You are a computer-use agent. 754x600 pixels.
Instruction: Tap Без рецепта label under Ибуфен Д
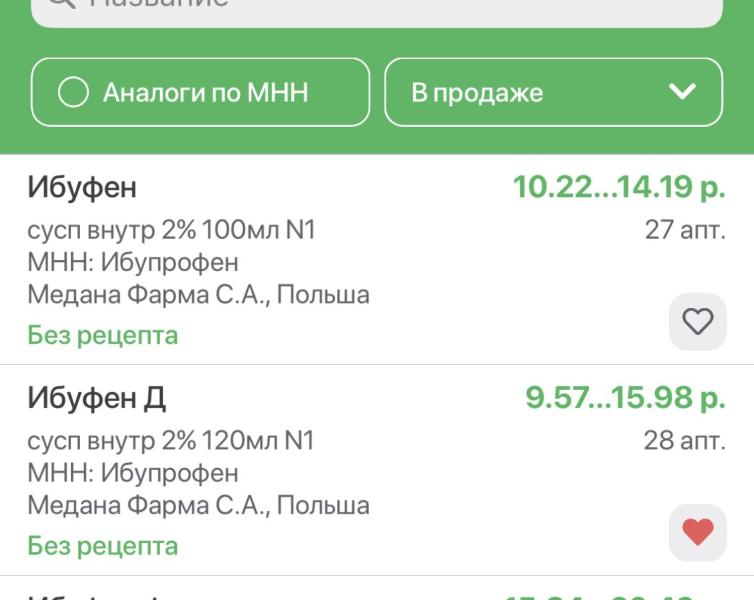pos(102,546)
